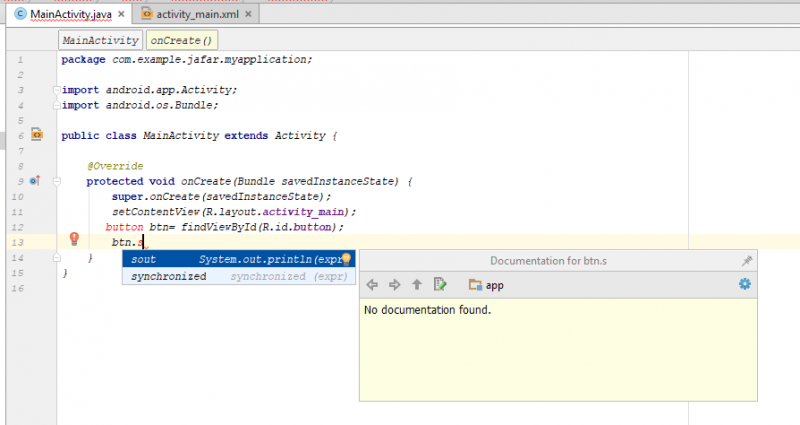Click the forward arrow in documentation popup
Image resolution: width=800 pixels, height=425 pixels.
click(x=395, y=285)
